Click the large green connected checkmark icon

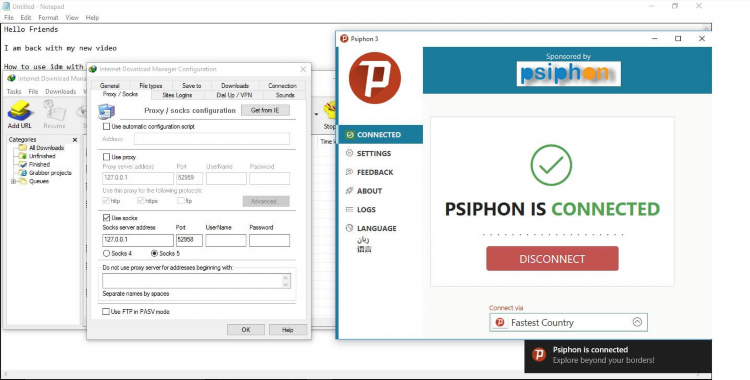tap(551, 165)
